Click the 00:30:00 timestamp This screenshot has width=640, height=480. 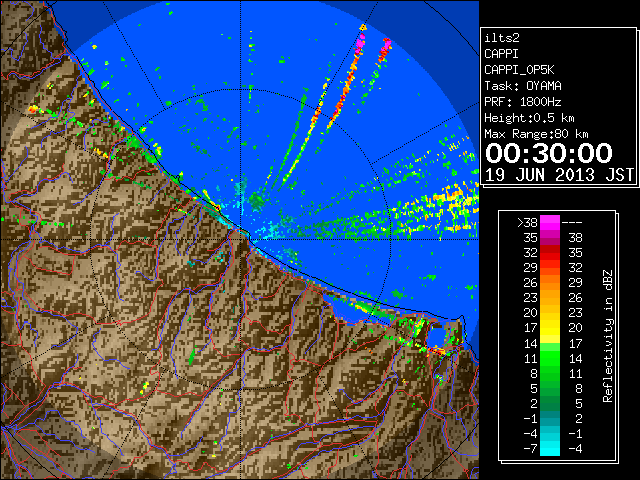pyautogui.click(x=549, y=153)
